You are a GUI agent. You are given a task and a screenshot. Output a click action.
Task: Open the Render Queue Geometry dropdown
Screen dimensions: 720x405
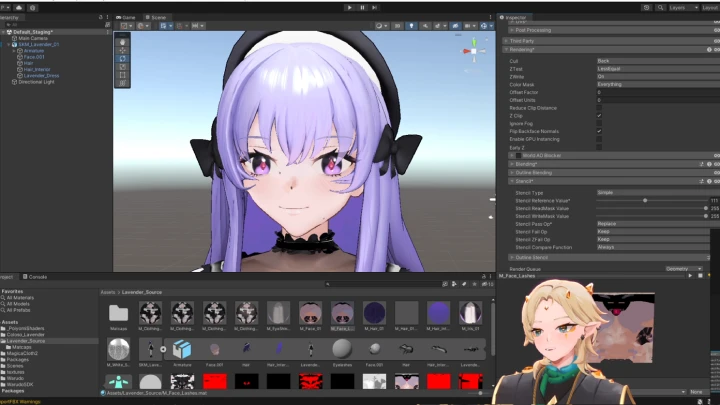(x=684, y=269)
